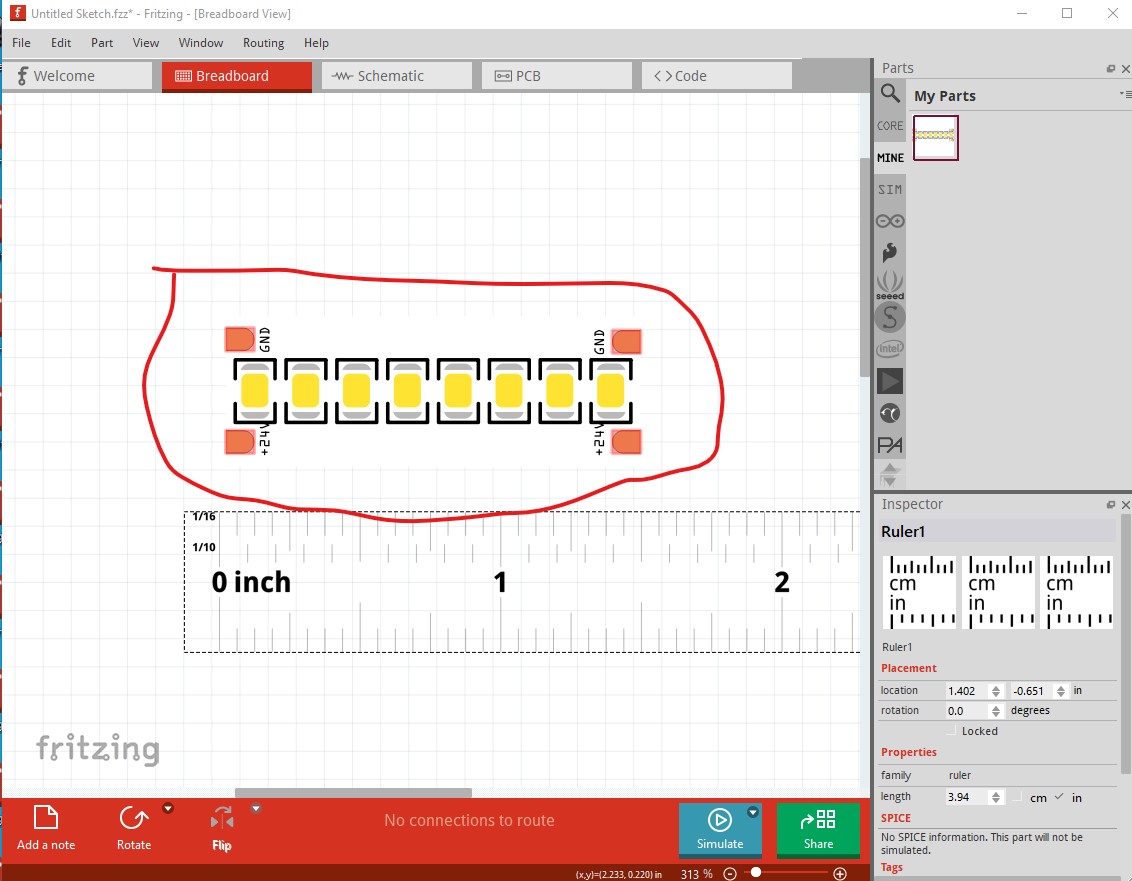Switch to the Welcome tab
The width and height of the screenshot is (1132, 881).
click(77, 76)
